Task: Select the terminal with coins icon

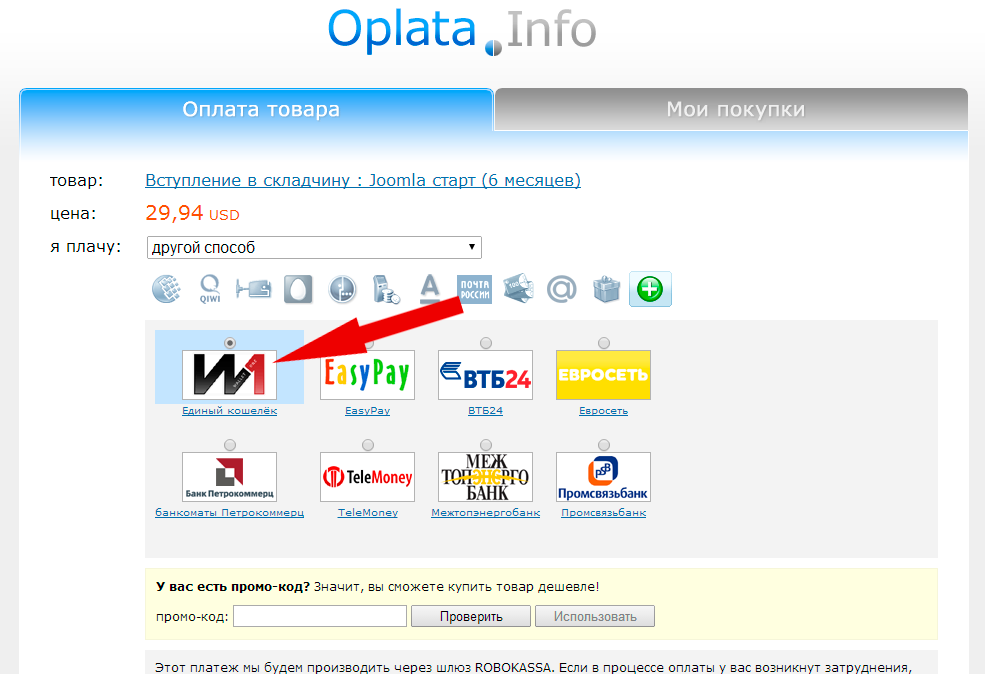Action: click(386, 290)
